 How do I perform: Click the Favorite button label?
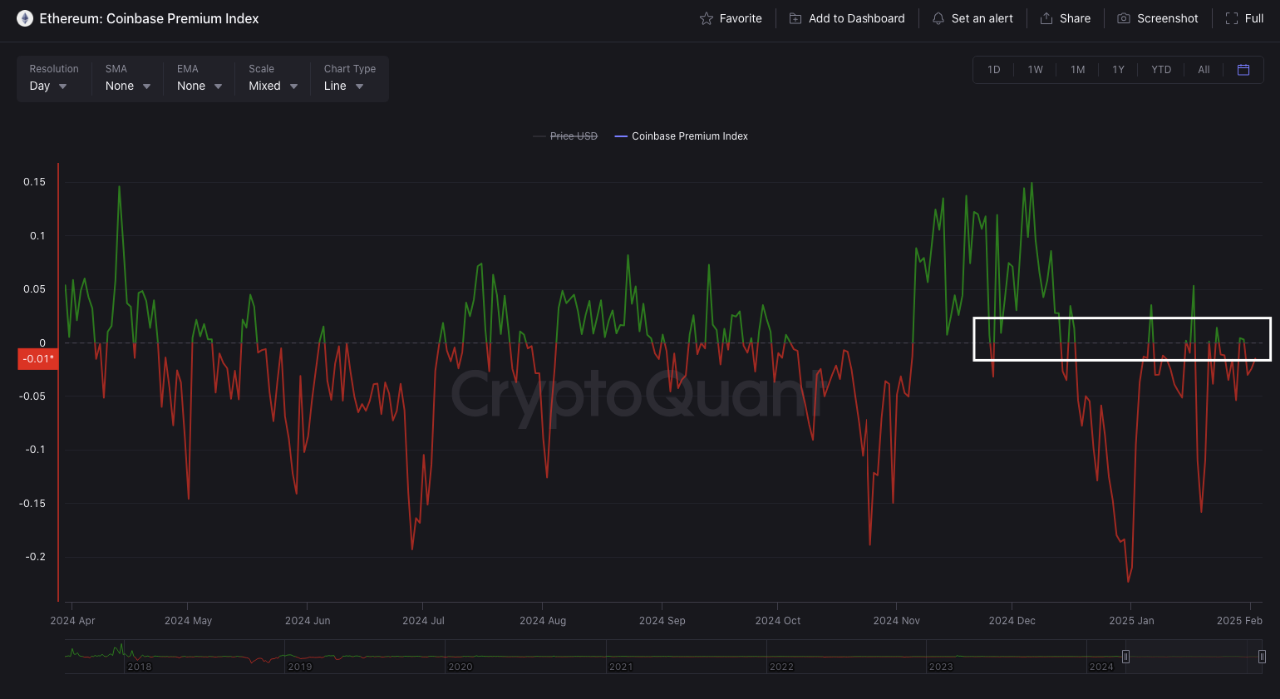coord(740,19)
